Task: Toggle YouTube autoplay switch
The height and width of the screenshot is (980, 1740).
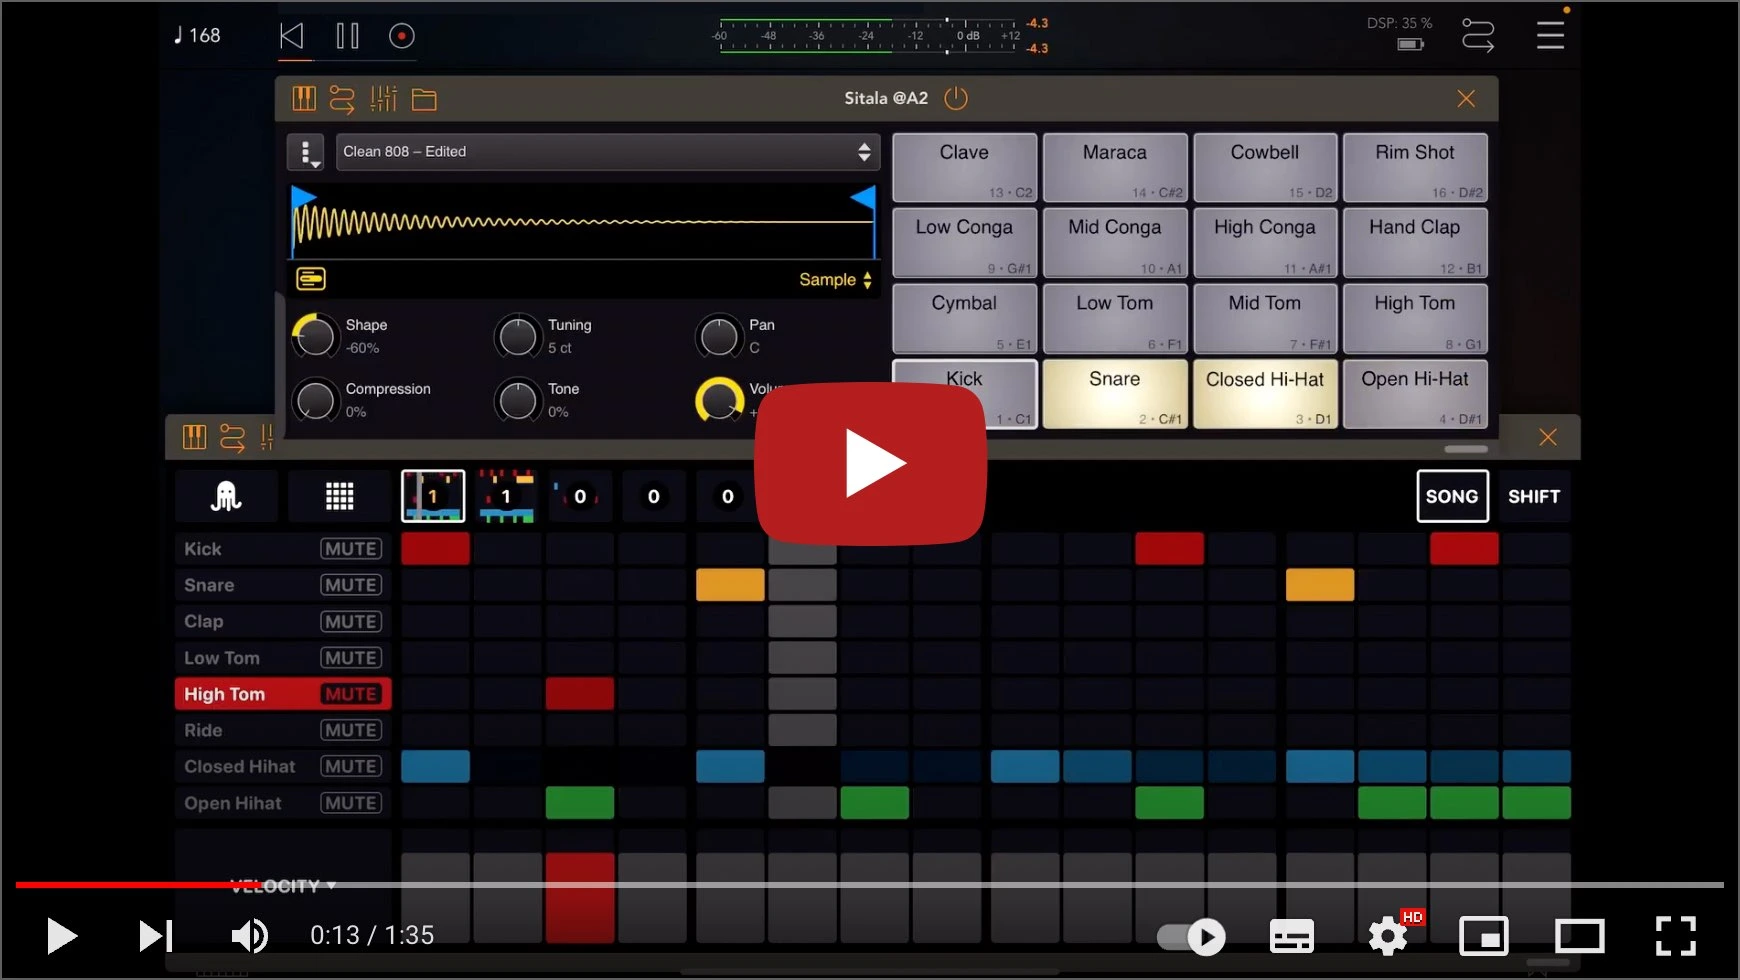Action: click(1192, 937)
